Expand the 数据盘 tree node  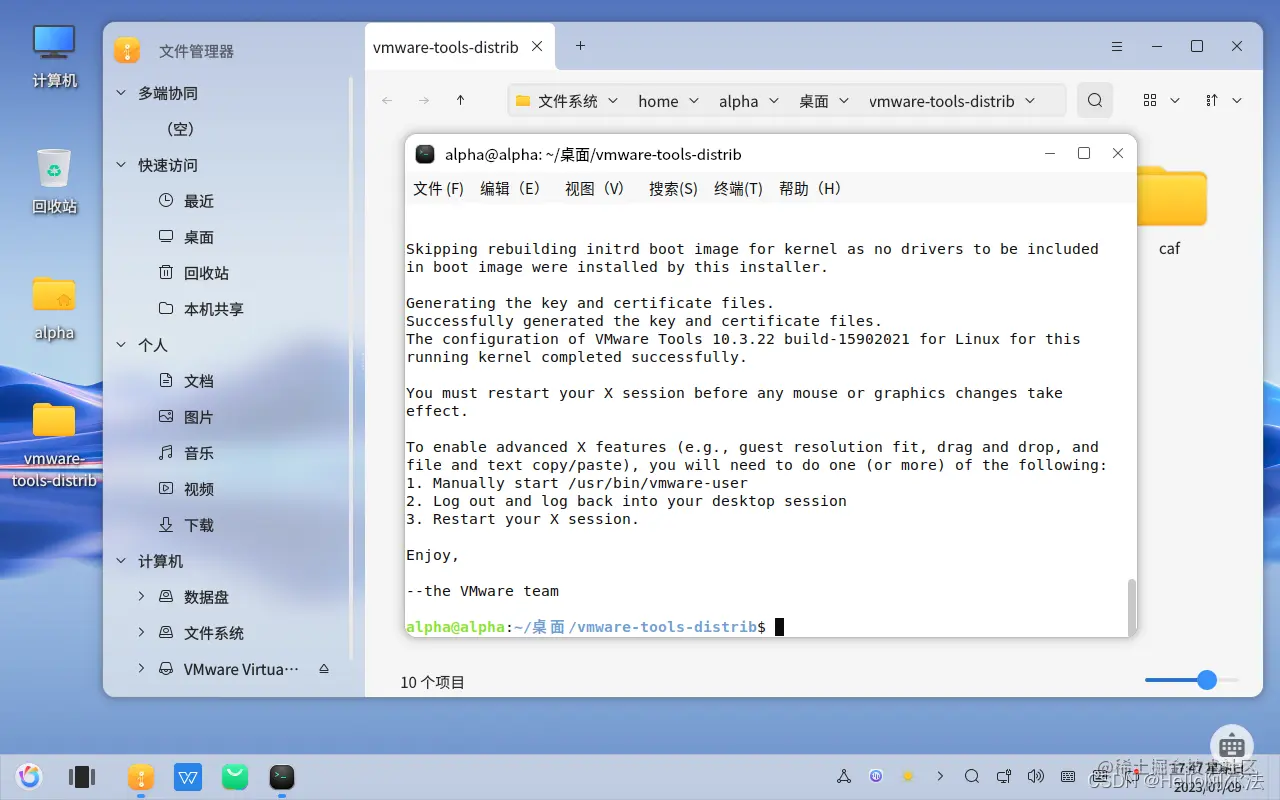[141, 597]
